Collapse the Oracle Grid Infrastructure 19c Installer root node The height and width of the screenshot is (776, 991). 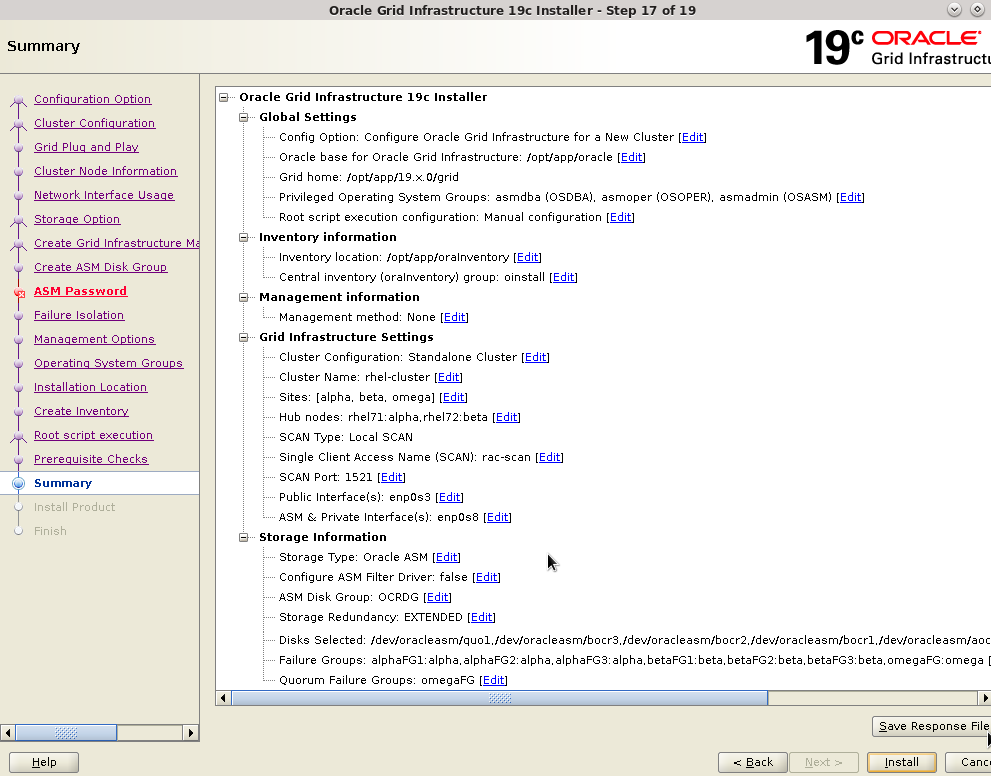pyautogui.click(x=224, y=97)
